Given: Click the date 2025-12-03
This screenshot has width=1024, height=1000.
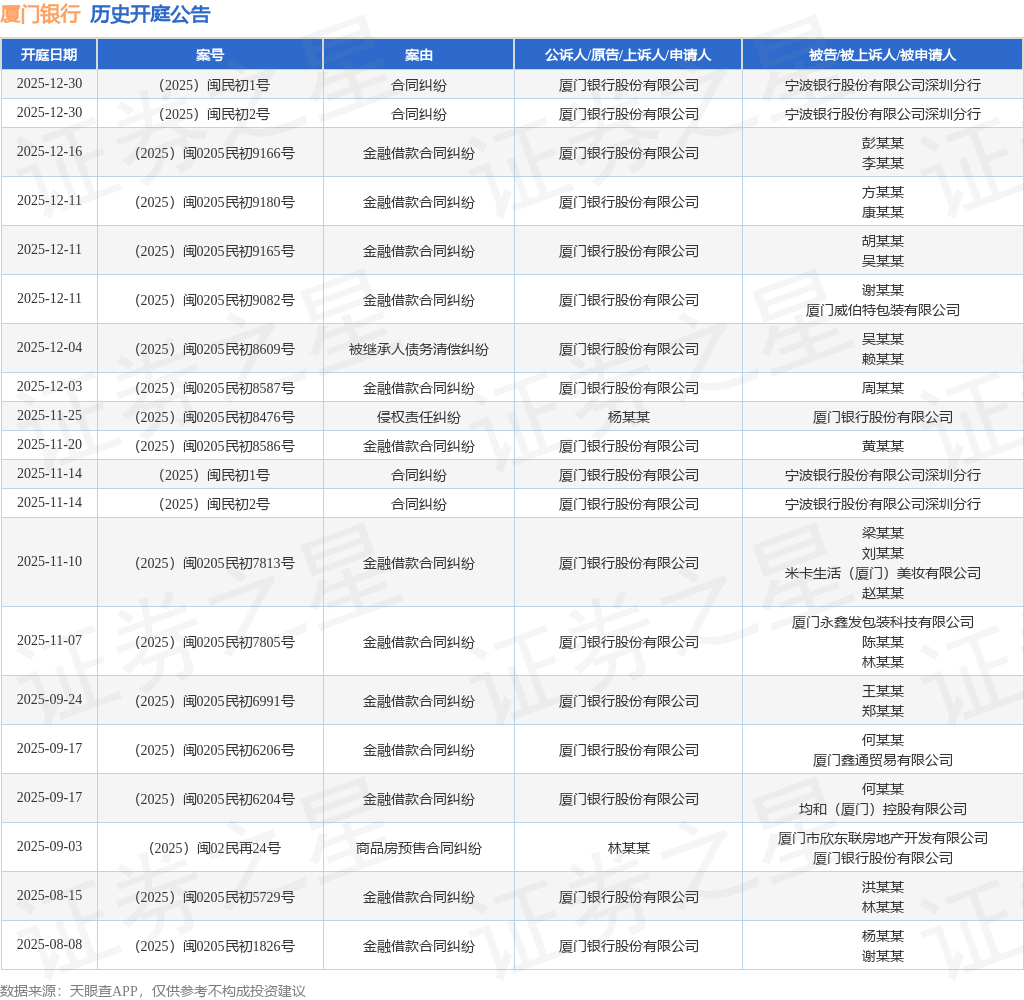Looking at the screenshot, I should (49, 386).
